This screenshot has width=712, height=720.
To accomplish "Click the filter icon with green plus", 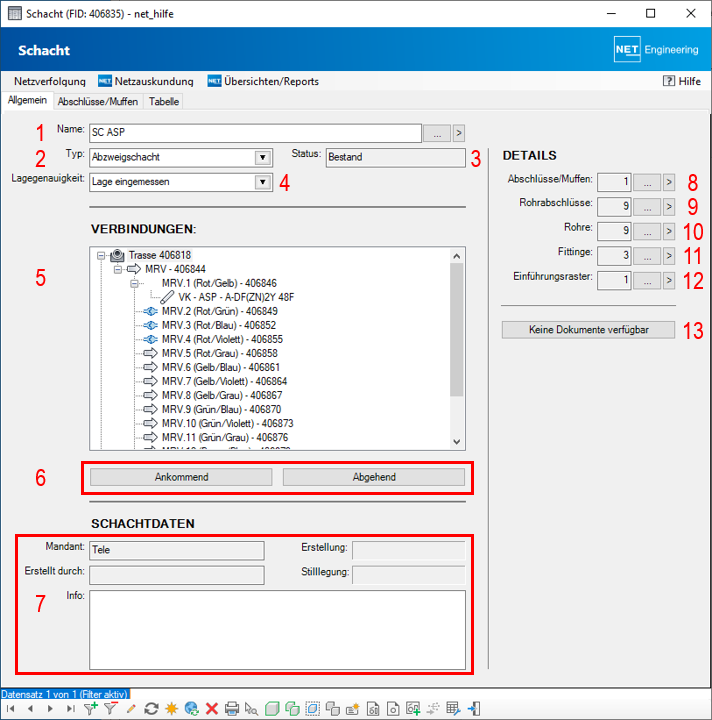I will 91,709.
